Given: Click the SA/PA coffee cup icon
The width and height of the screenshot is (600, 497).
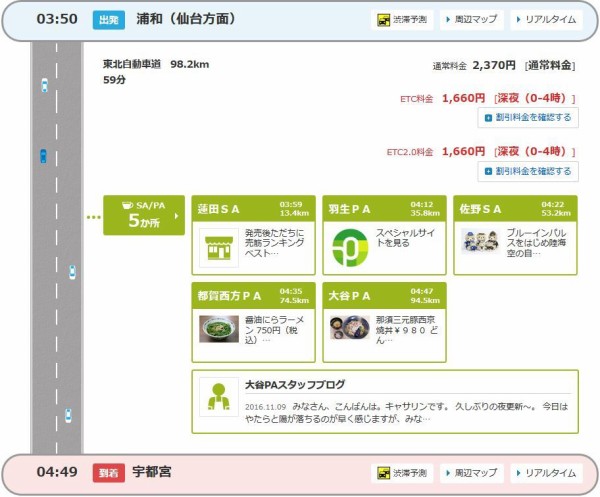Looking at the screenshot, I should pos(127,205).
